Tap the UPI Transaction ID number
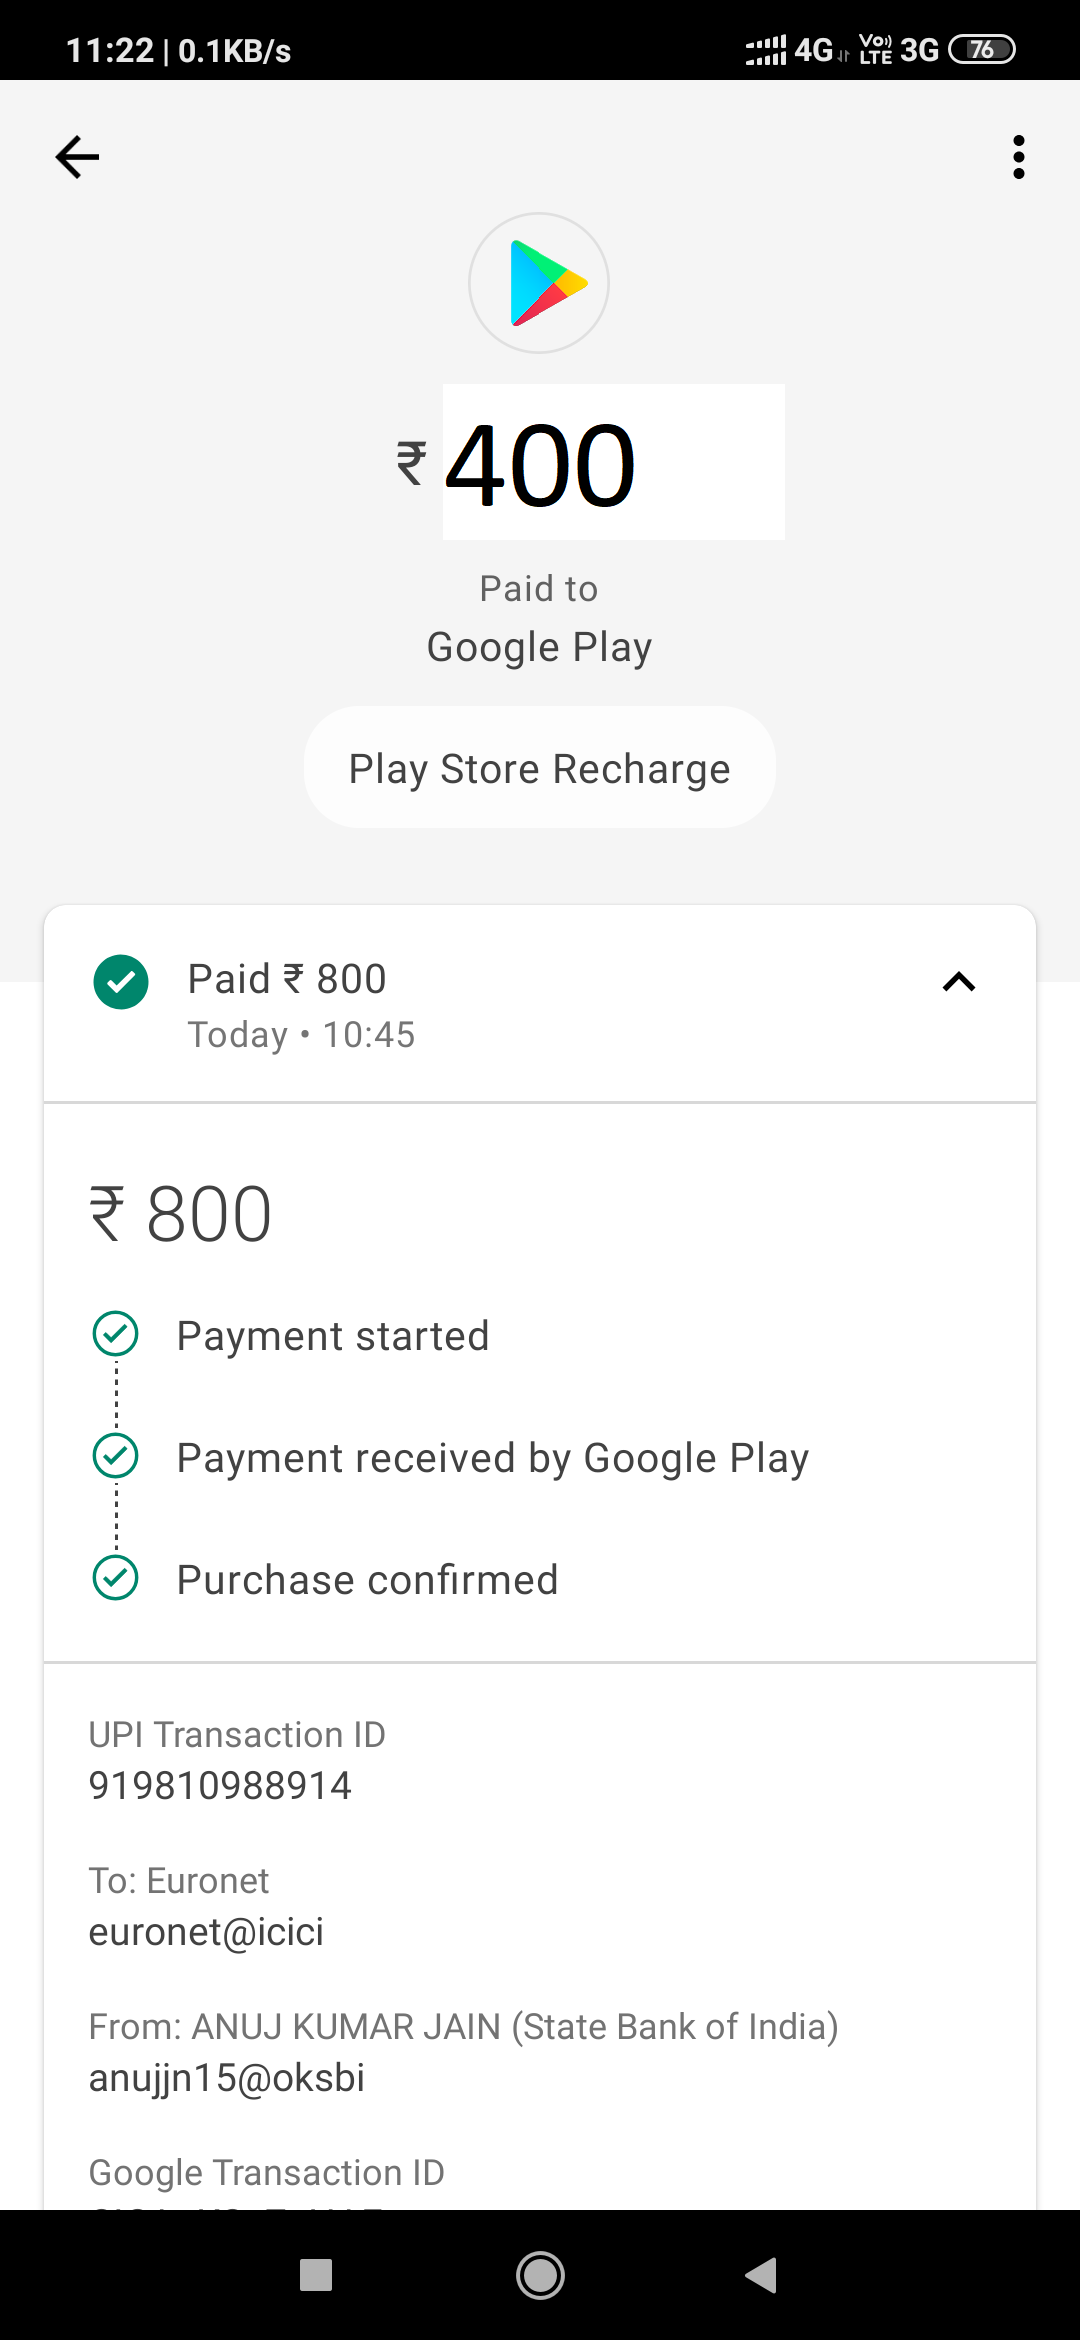Screen dimensions: 1080x2340 (220, 1786)
